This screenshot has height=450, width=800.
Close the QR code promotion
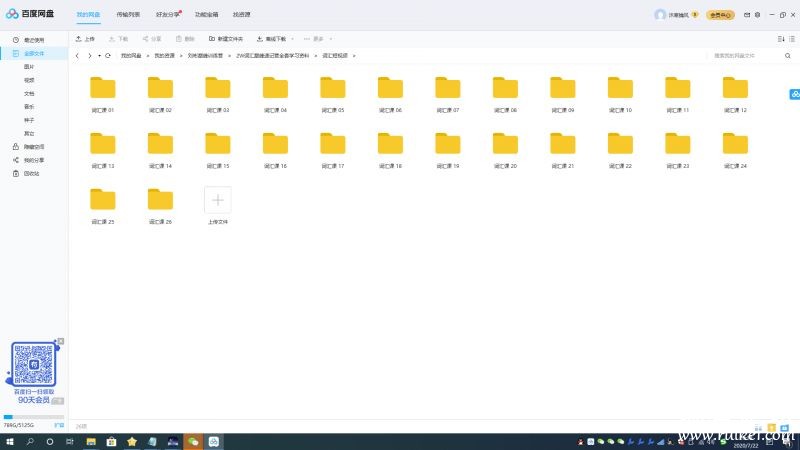pyautogui.click(x=61, y=341)
